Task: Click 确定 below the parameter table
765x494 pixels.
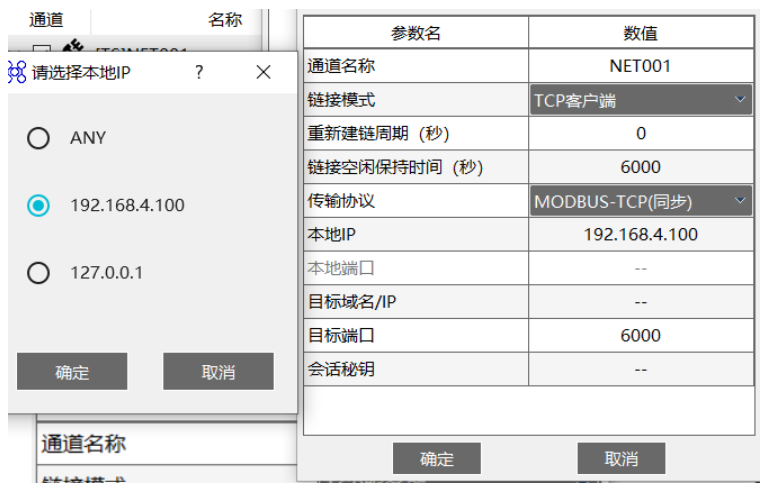Action: click(437, 458)
